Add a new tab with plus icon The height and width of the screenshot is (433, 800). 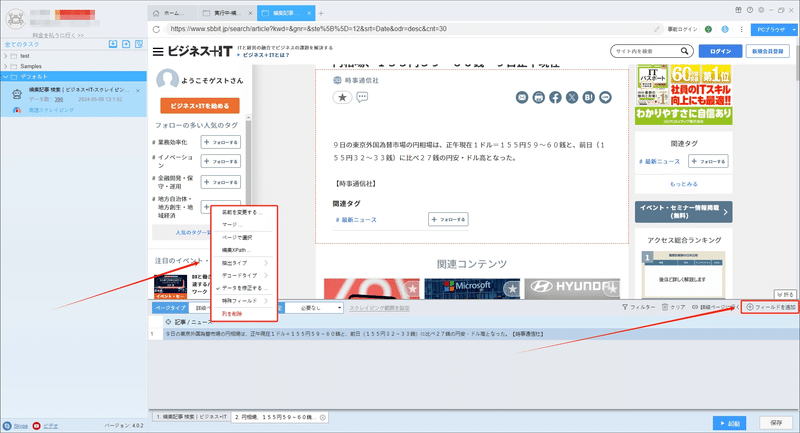[x=321, y=13]
